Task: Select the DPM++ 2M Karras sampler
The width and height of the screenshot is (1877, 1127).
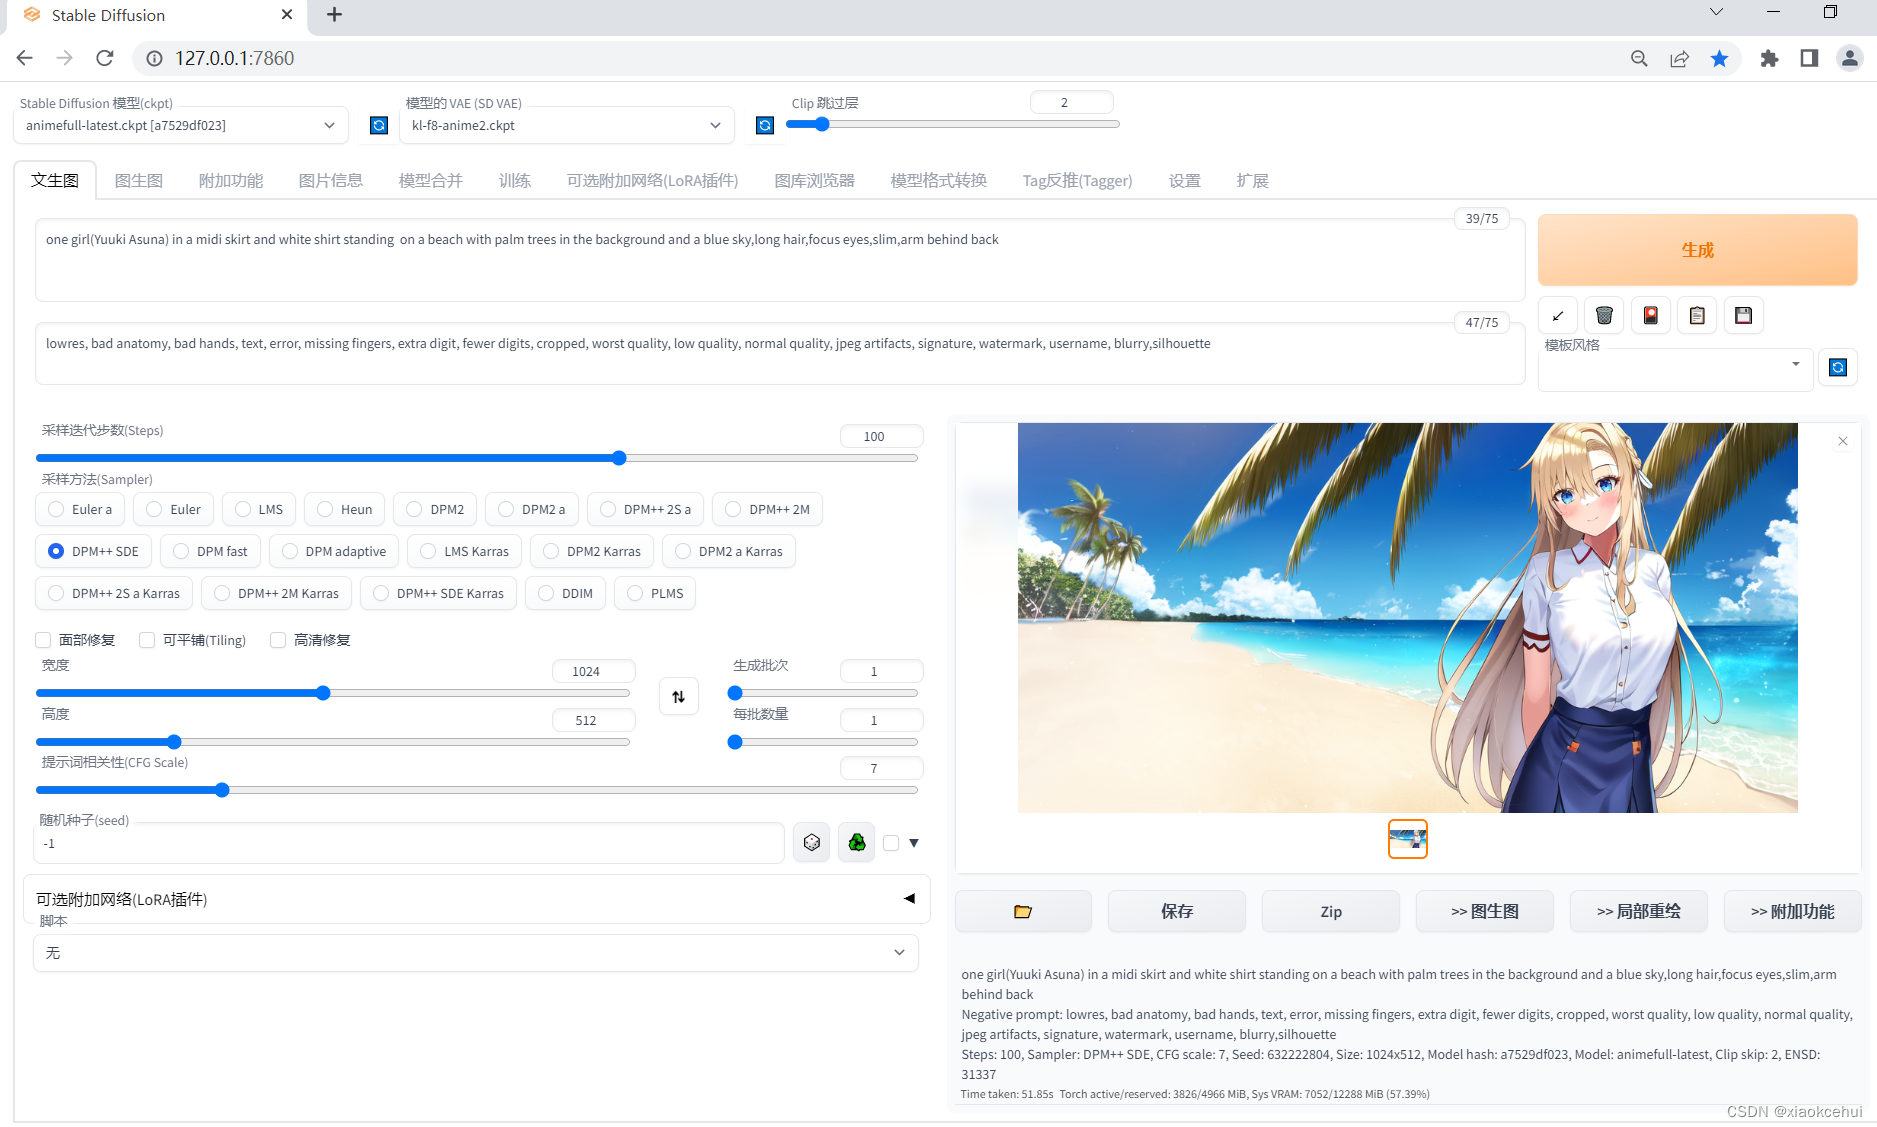Action: [x=276, y=593]
